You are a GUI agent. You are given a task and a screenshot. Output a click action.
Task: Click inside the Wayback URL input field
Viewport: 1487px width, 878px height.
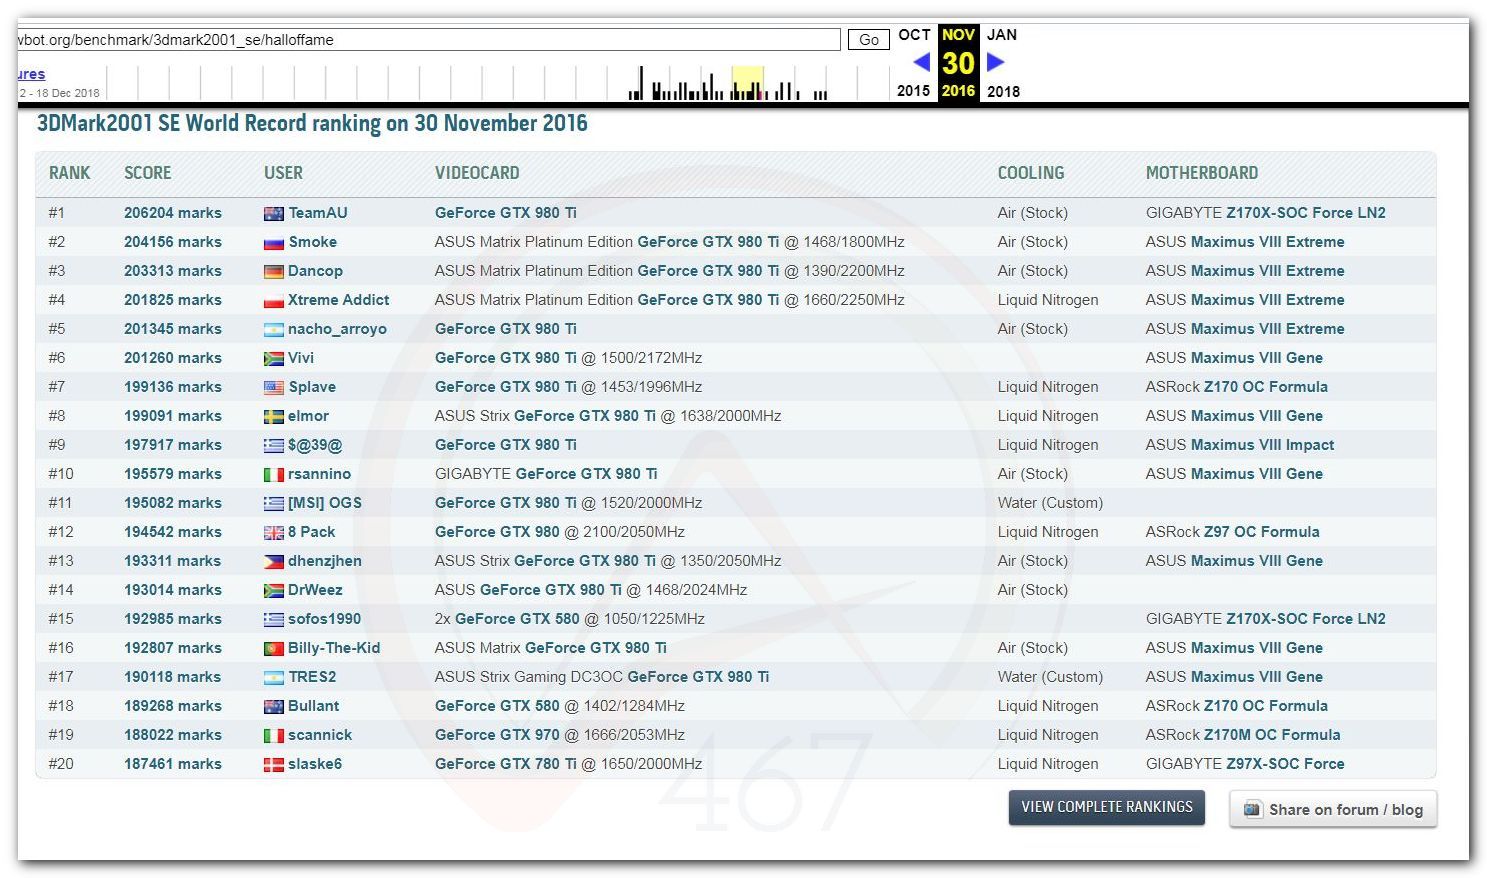tap(428, 40)
